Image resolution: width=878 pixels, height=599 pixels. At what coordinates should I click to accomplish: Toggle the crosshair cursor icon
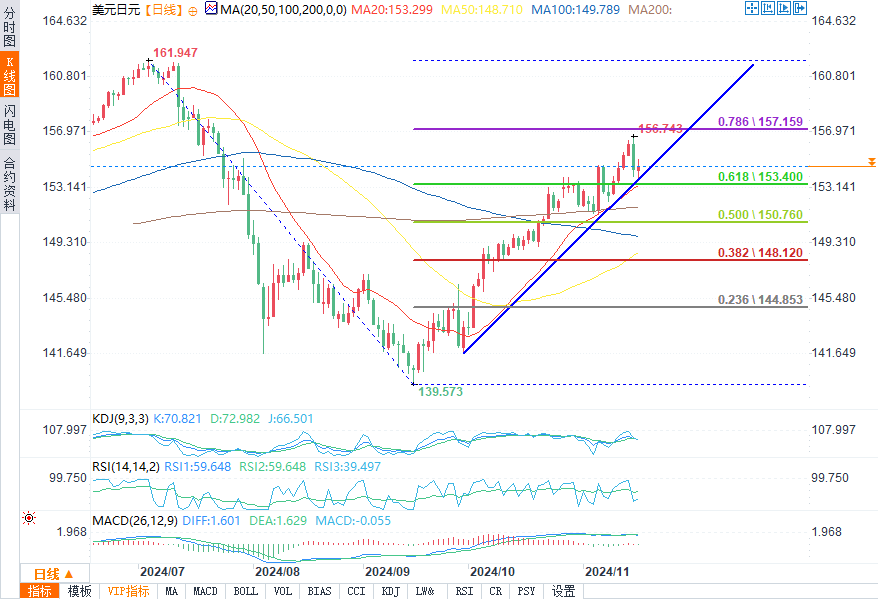[751, 8]
